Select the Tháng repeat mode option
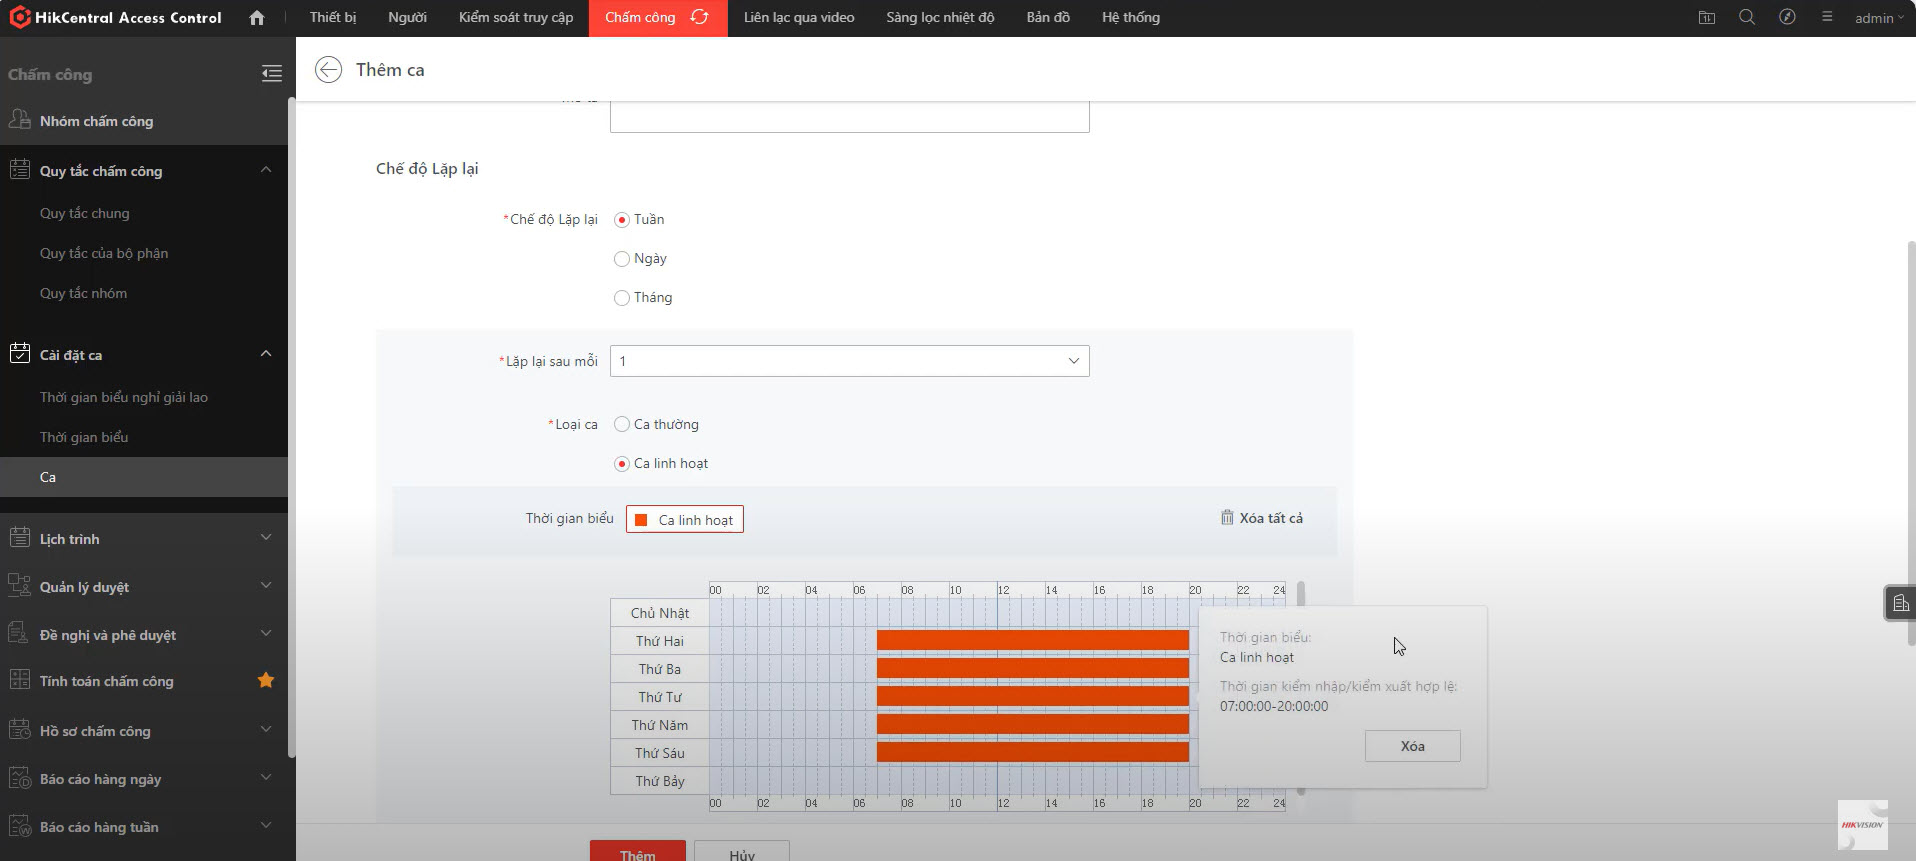1916x861 pixels. (622, 298)
